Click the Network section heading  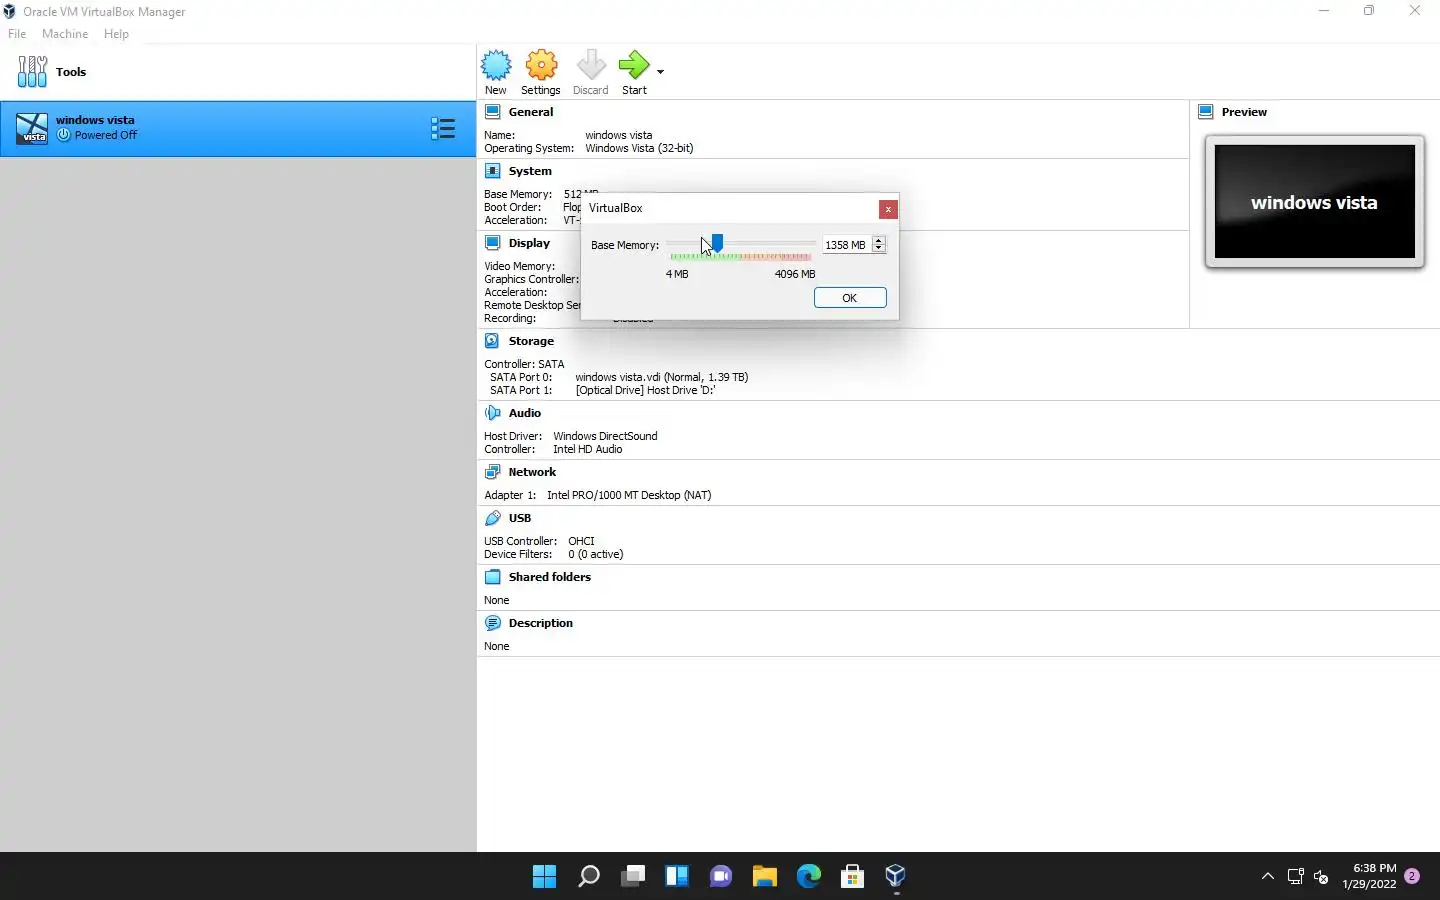point(532,472)
